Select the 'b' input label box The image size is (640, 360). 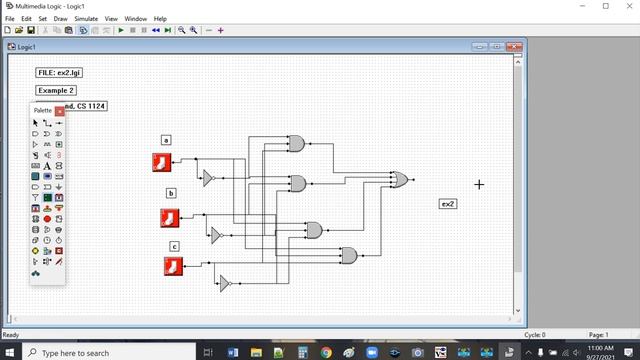(x=171, y=193)
